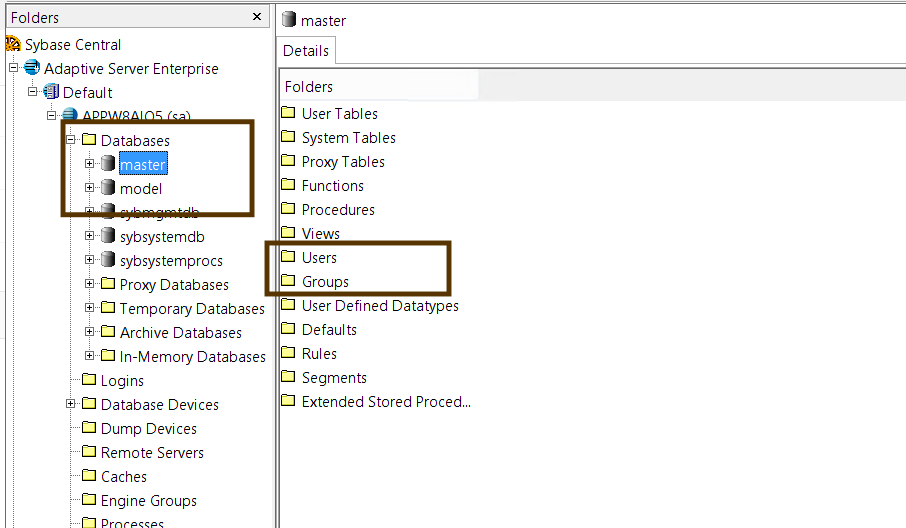Click the In-Memory Databases folder icon
This screenshot has height=528, width=906.
107,355
